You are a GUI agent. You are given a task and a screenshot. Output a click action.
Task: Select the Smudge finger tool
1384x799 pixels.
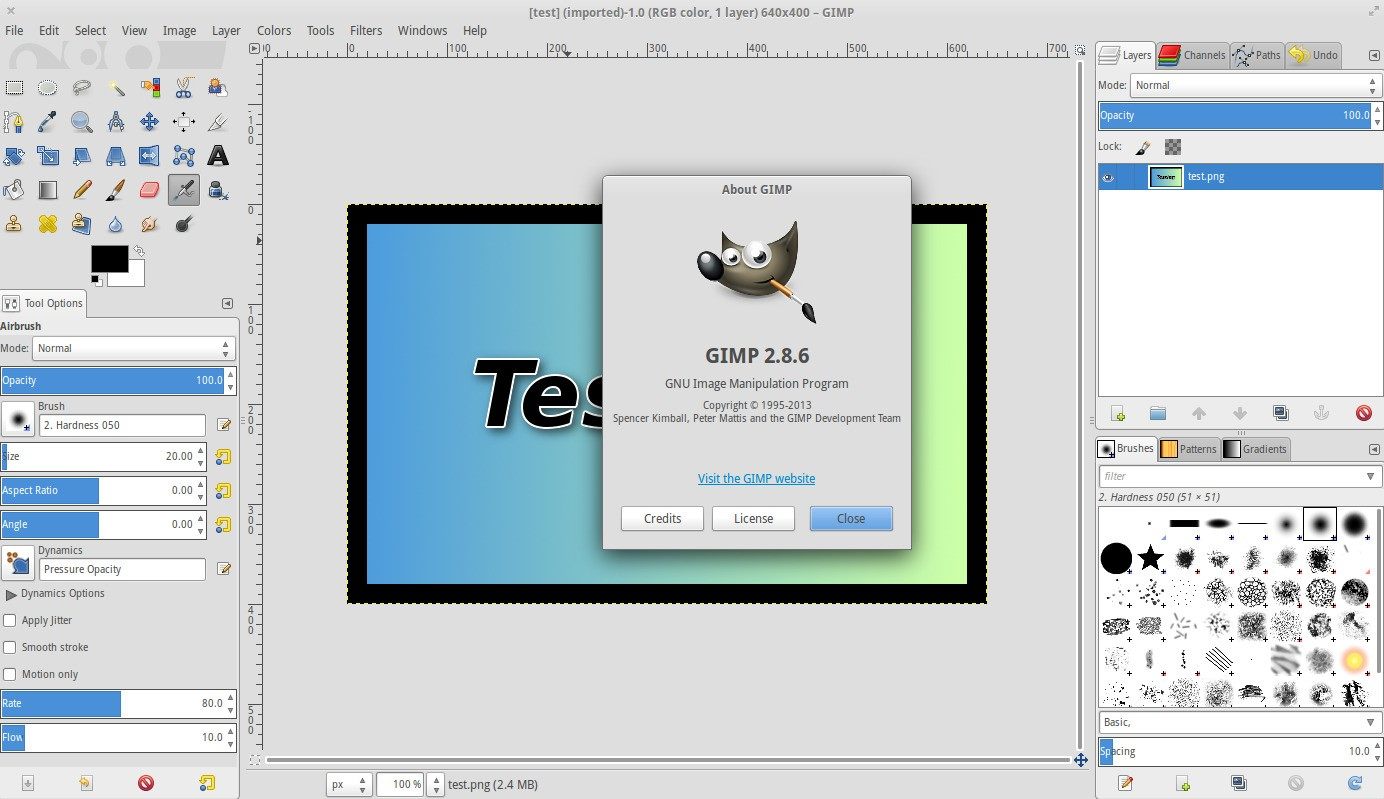click(x=150, y=223)
